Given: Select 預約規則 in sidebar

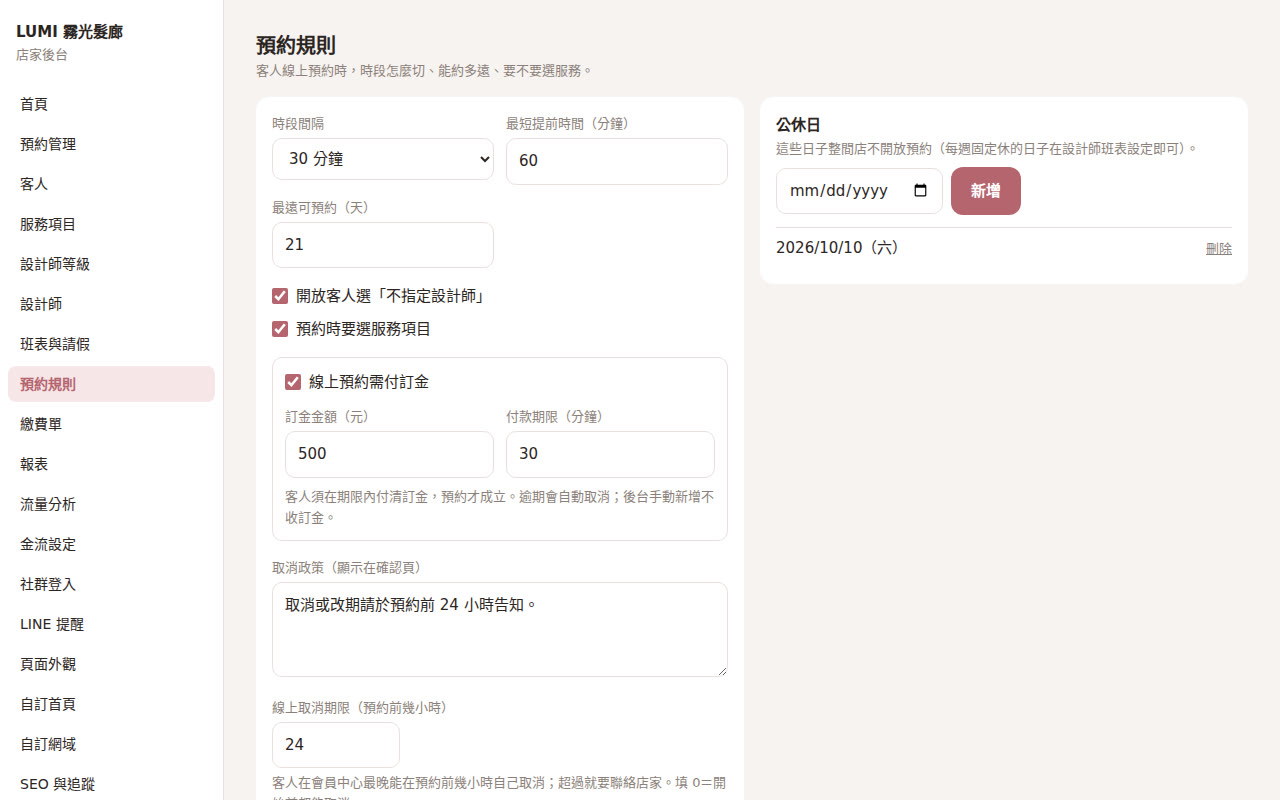Looking at the screenshot, I should click(x=111, y=384).
